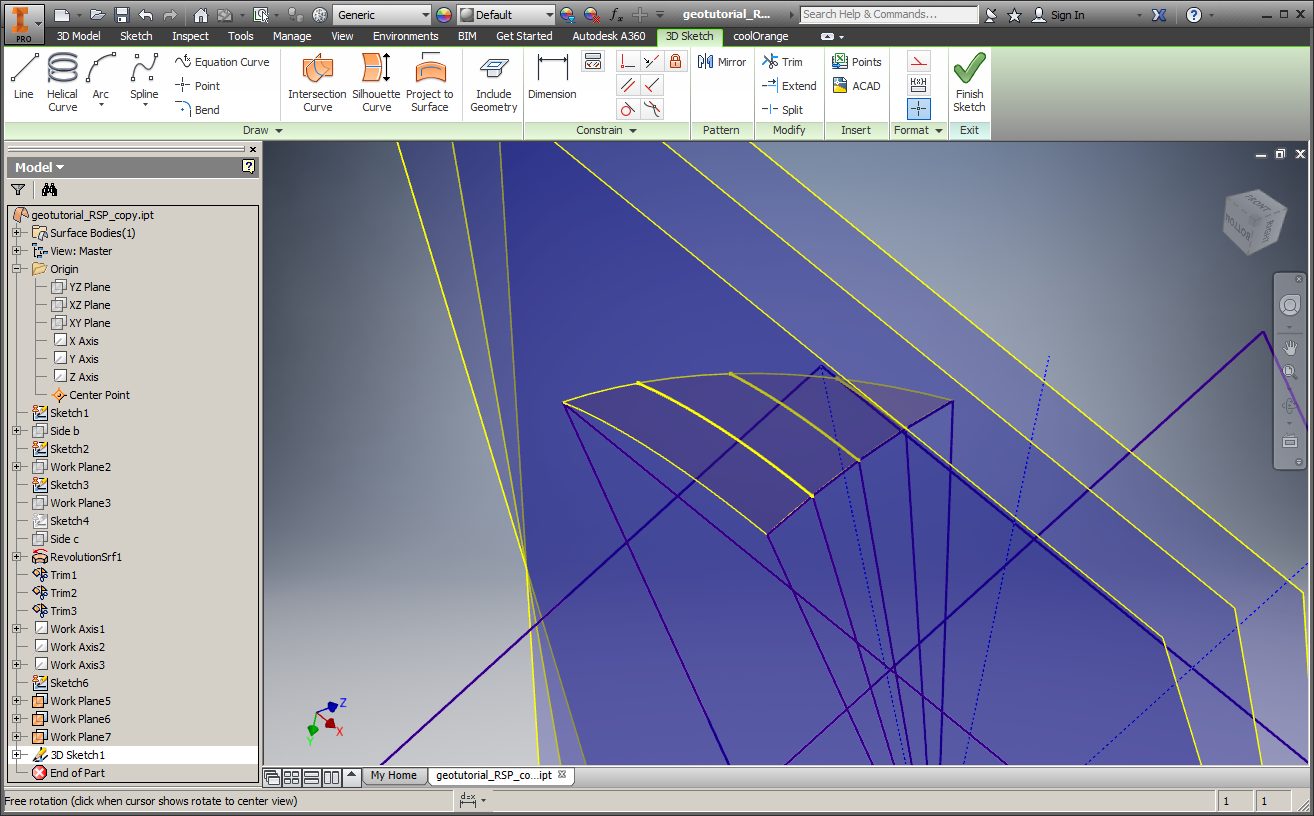Switch to the 3D Model tab
The width and height of the screenshot is (1314, 816).
78,36
